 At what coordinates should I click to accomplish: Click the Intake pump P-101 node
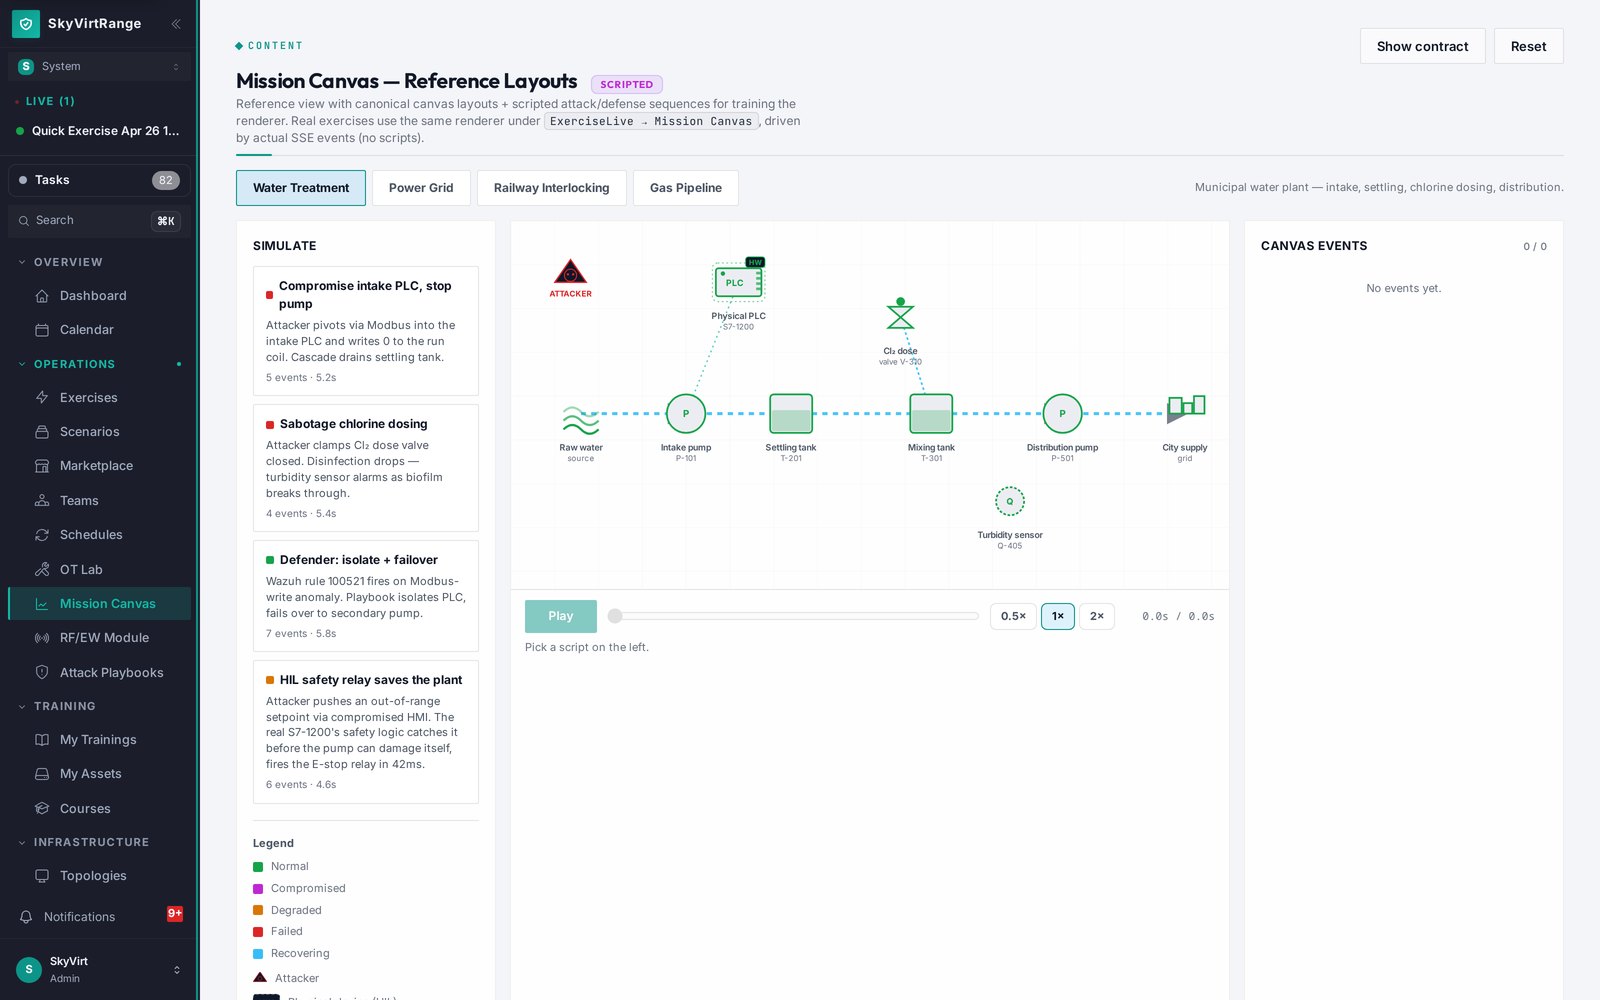pos(686,413)
